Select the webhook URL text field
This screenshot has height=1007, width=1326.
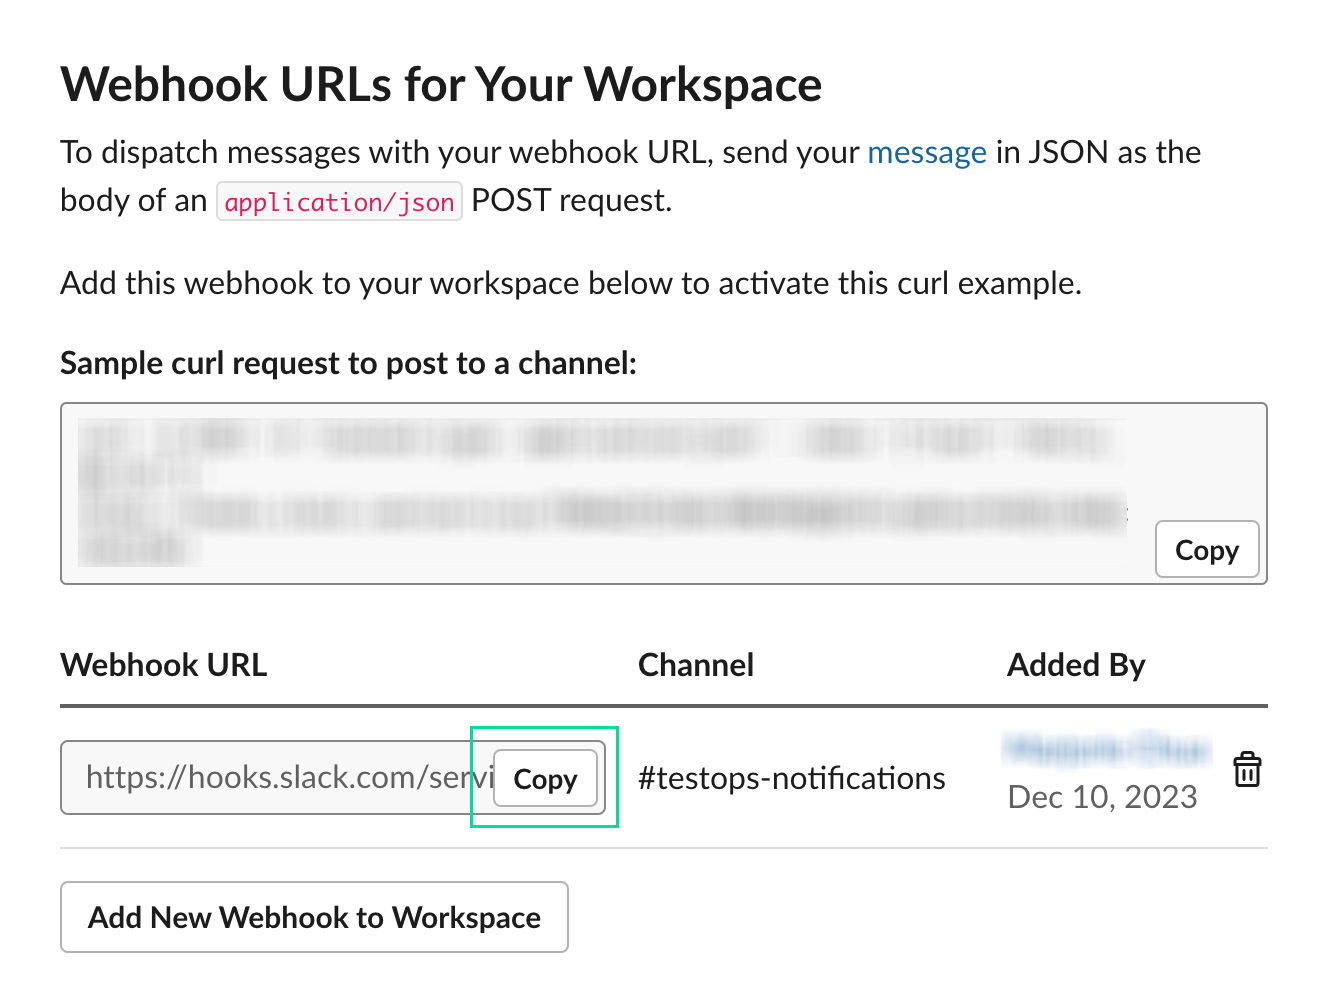coord(270,778)
